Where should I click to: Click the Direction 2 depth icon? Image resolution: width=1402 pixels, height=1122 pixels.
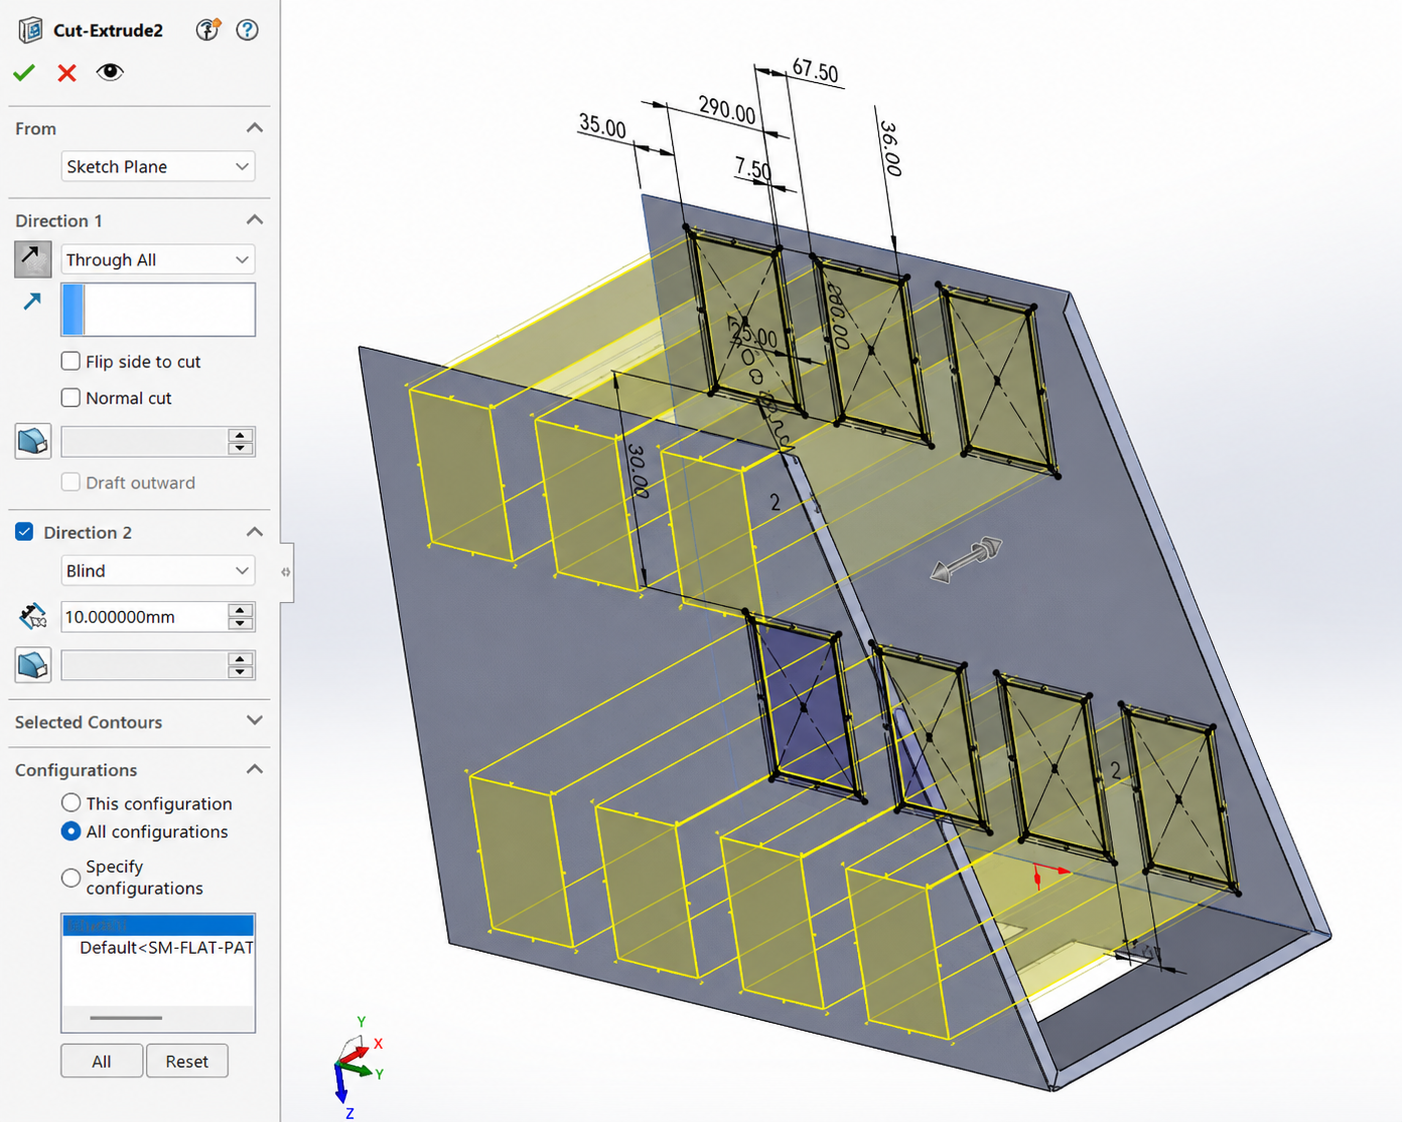(x=33, y=616)
